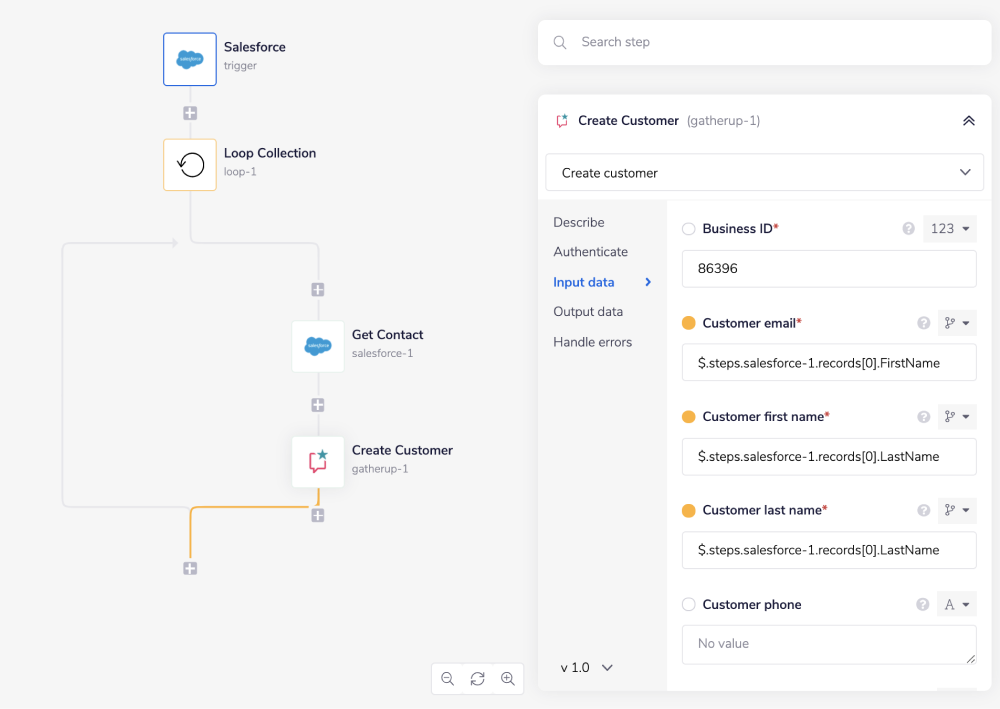Collapse the Create Customer panel chevron
This screenshot has width=1000, height=709.
pyautogui.click(x=968, y=120)
